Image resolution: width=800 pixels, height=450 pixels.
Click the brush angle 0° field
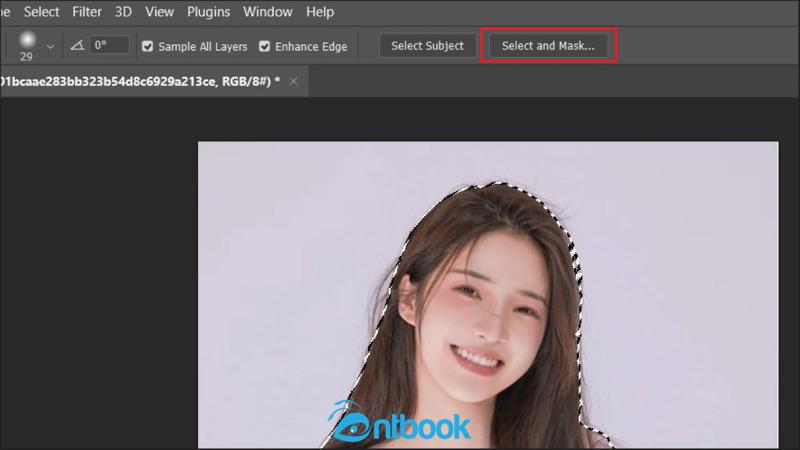tap(109, 45)
